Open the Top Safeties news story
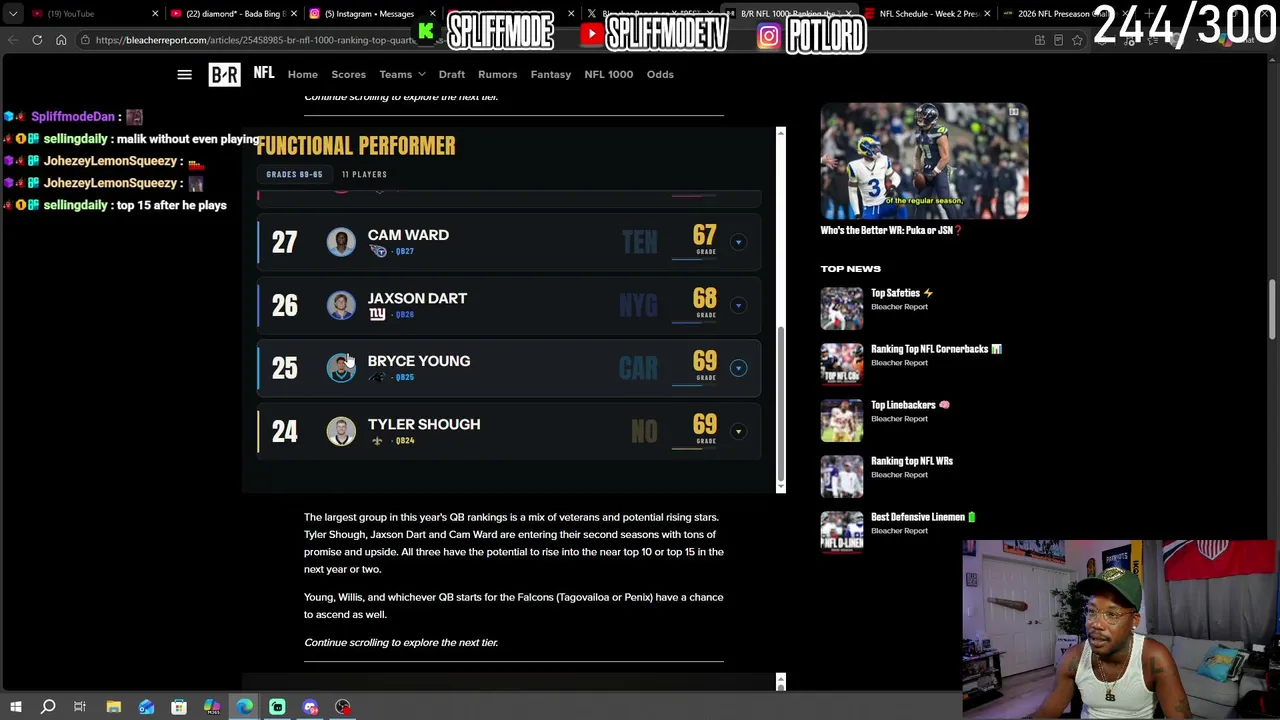 (x=901, y=293)
